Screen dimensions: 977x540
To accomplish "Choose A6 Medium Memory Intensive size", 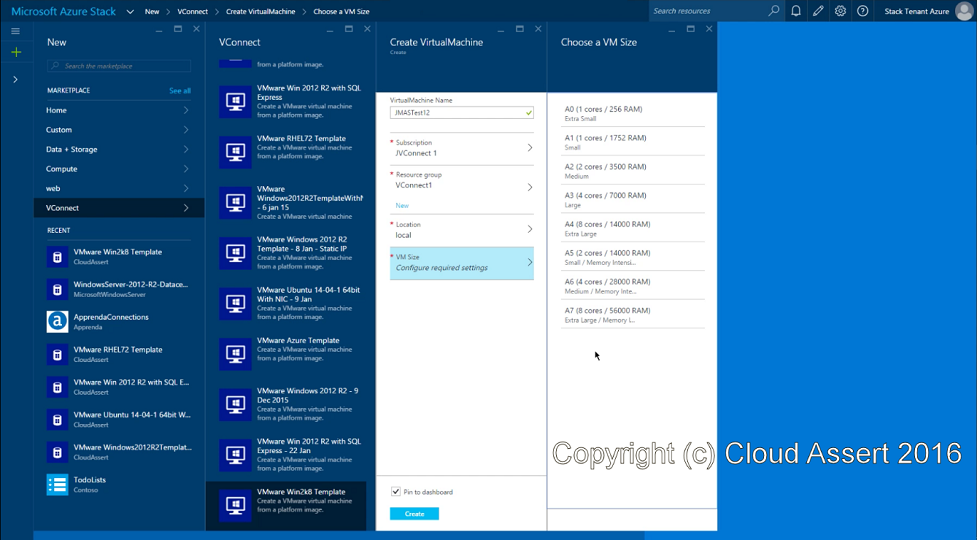I will click(633, 286).
